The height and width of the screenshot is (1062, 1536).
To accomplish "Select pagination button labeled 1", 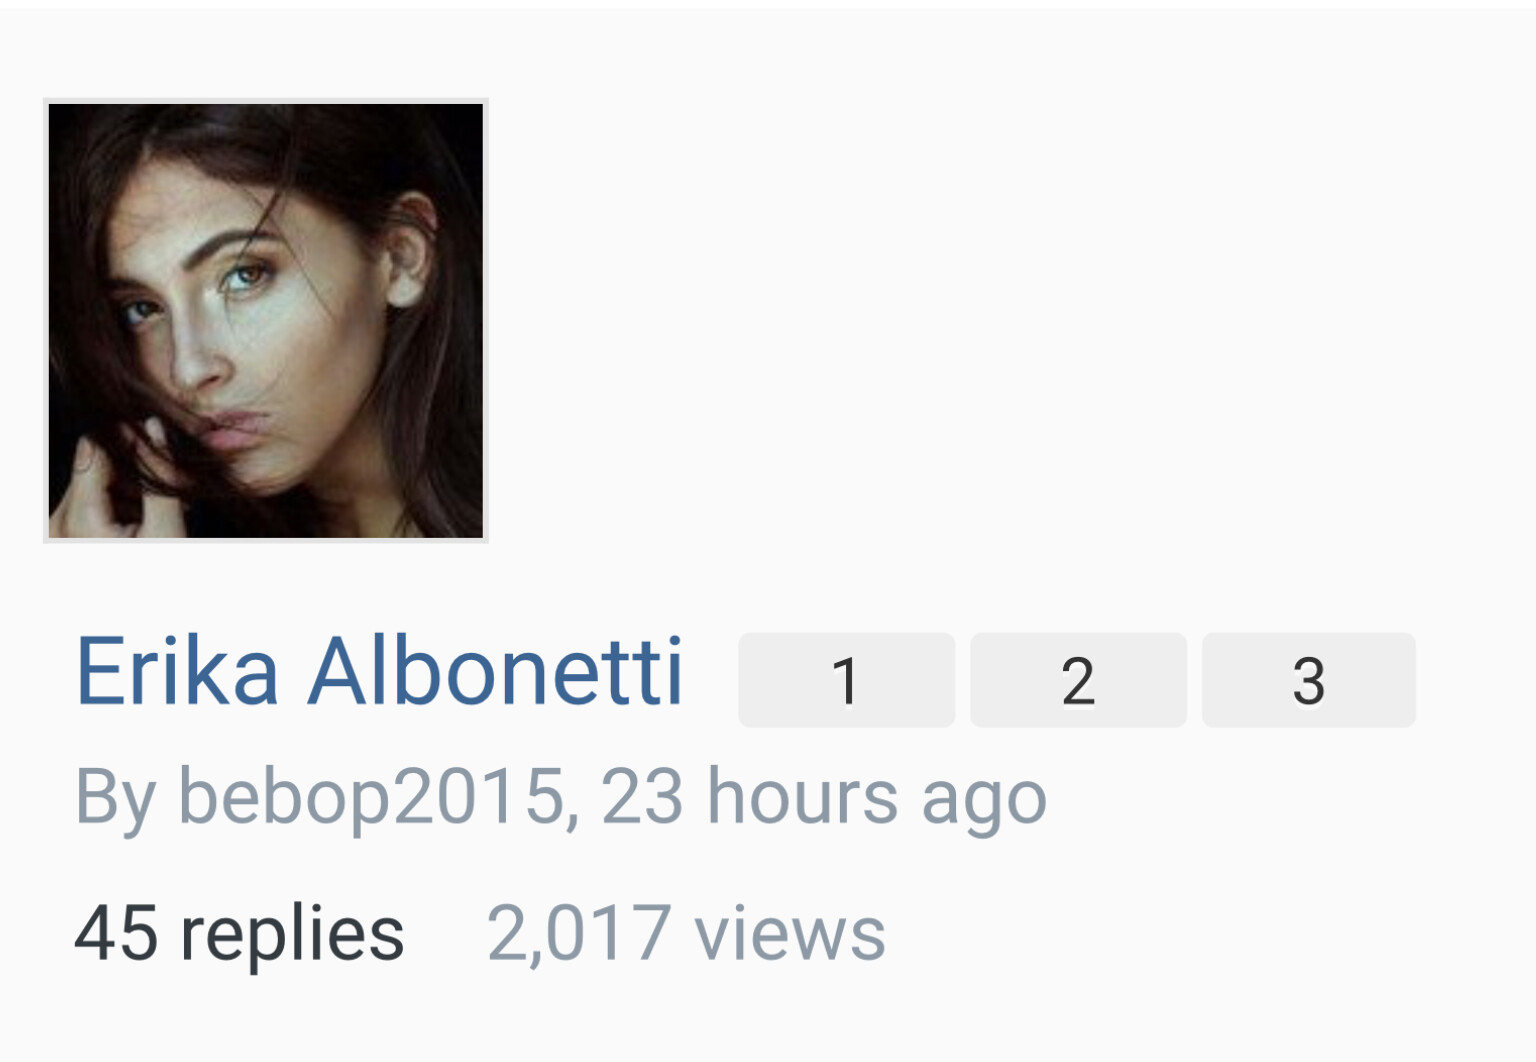I will [846, 680].
